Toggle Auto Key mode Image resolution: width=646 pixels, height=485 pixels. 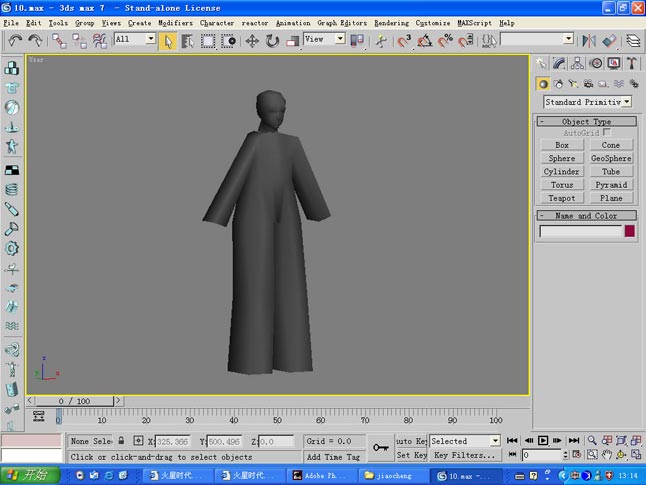point(411,441)
